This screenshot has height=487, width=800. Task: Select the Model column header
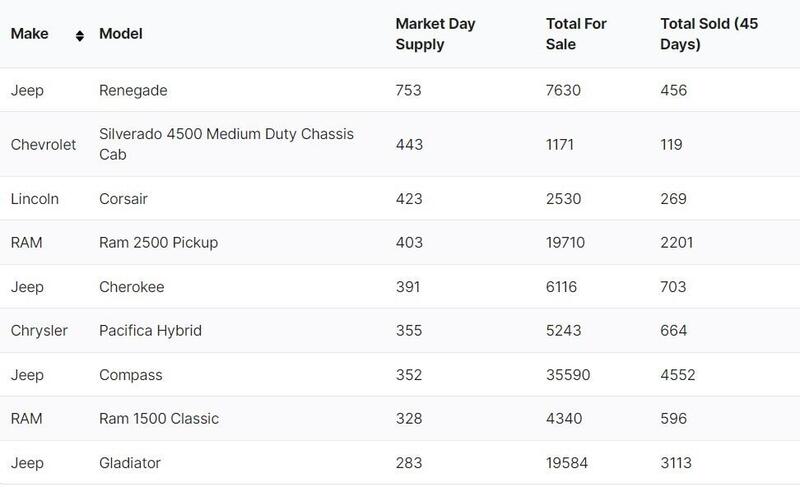pyautogui.click(x=121, y=34)
